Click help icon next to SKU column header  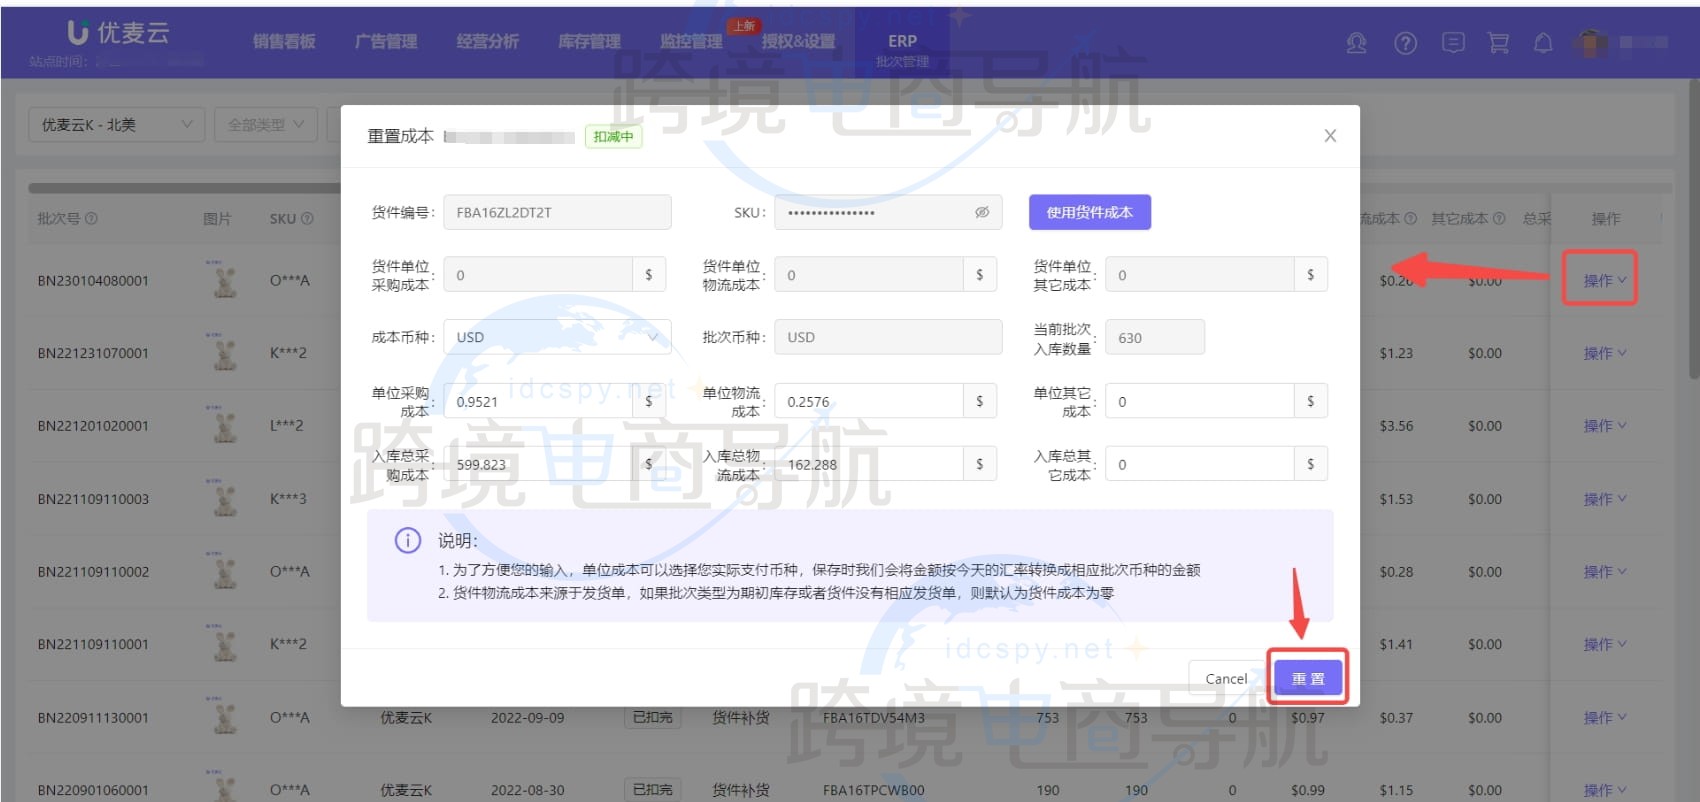[307, 218]
